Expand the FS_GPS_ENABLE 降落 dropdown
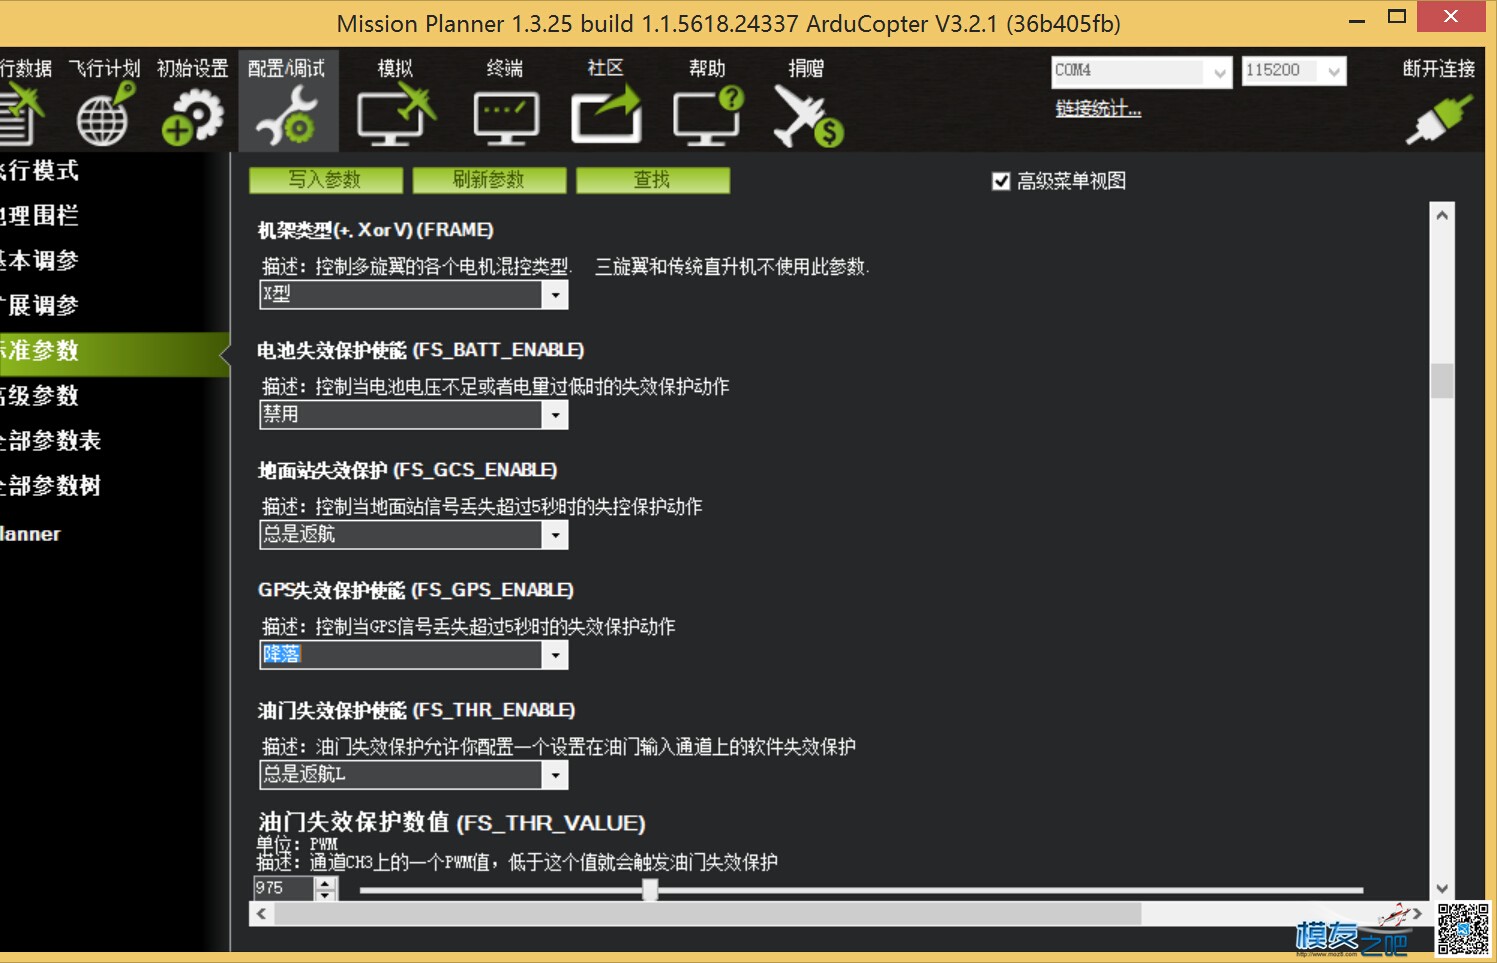 (555, 655)
